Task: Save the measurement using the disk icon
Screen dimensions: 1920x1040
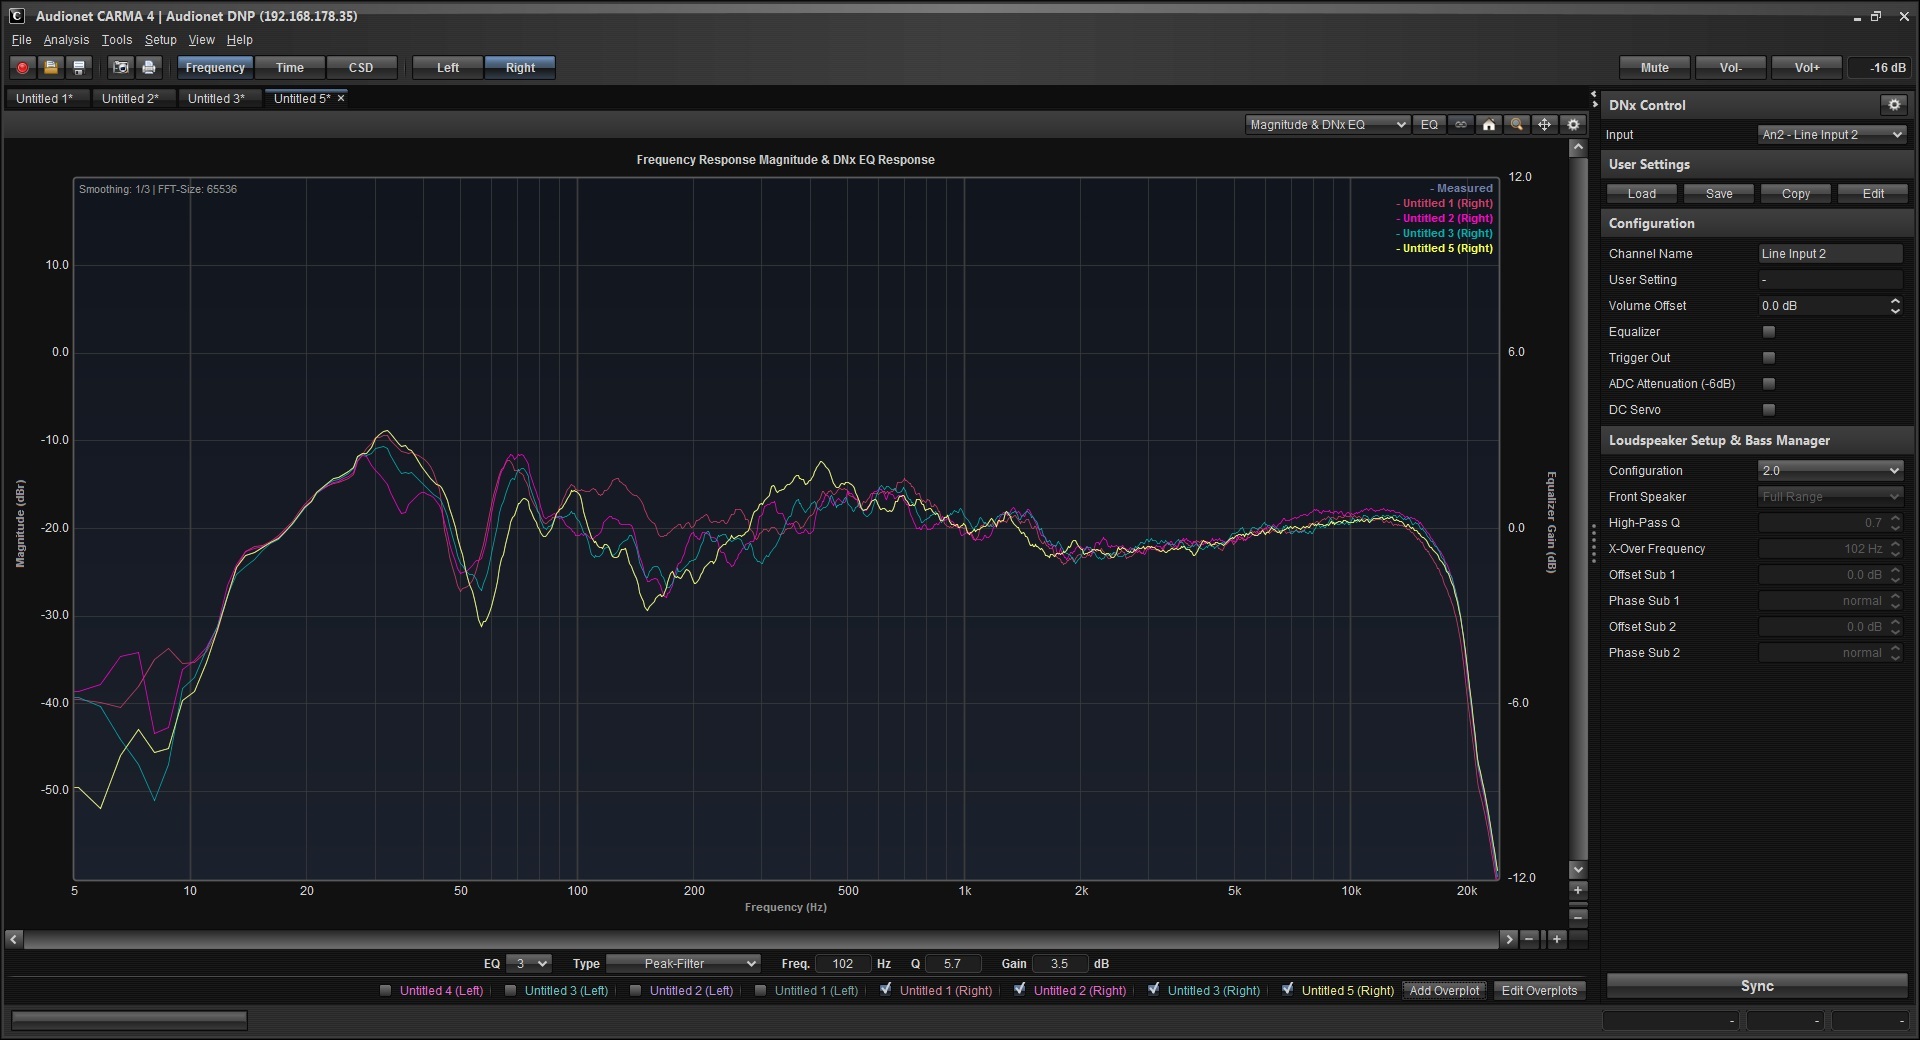Action: coord(79,68)
